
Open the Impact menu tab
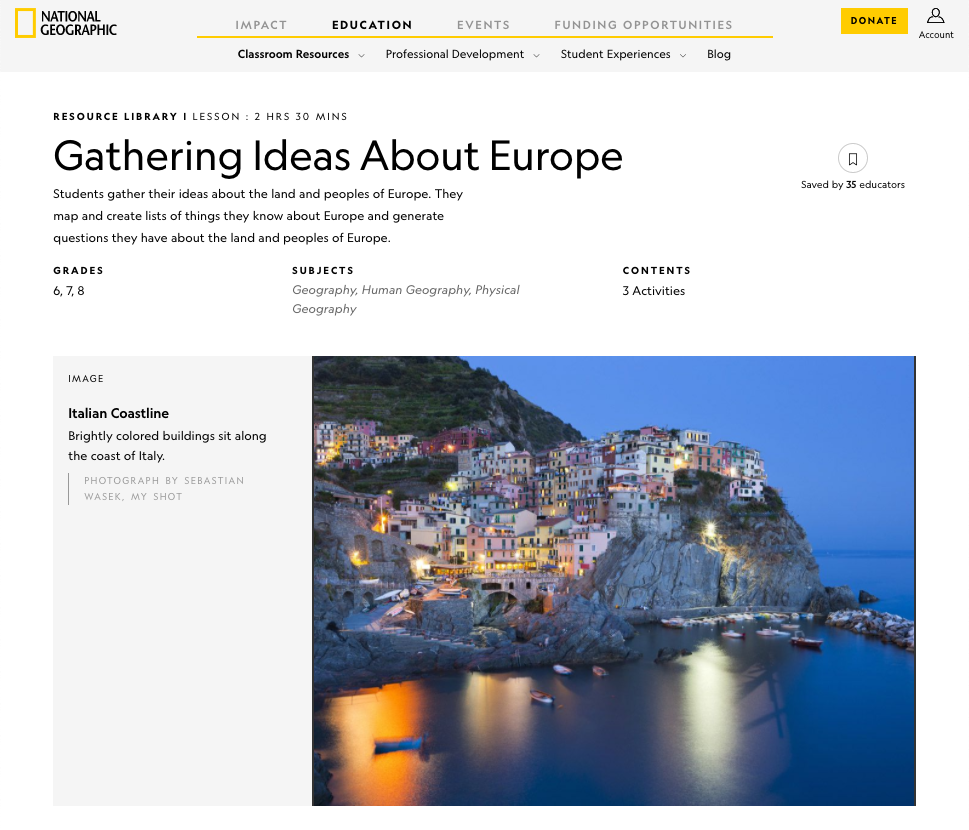pos(261,25)
